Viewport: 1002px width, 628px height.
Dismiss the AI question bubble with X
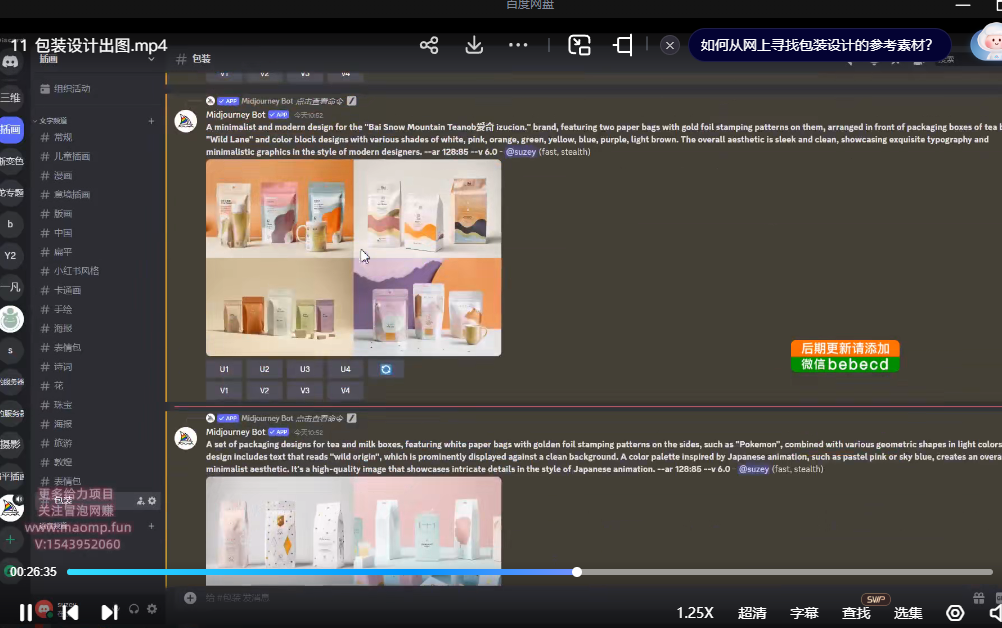(670, 45)
